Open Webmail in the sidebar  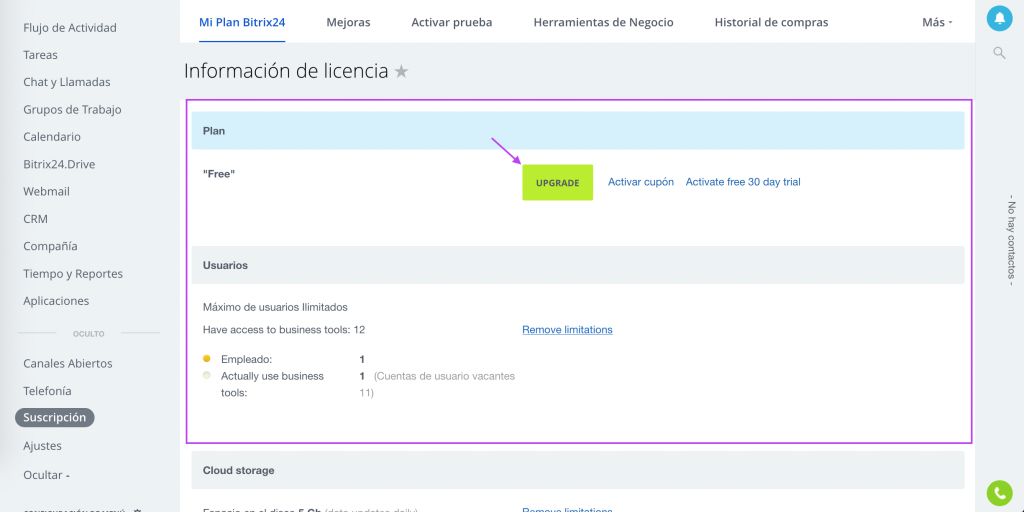point(46,192)
